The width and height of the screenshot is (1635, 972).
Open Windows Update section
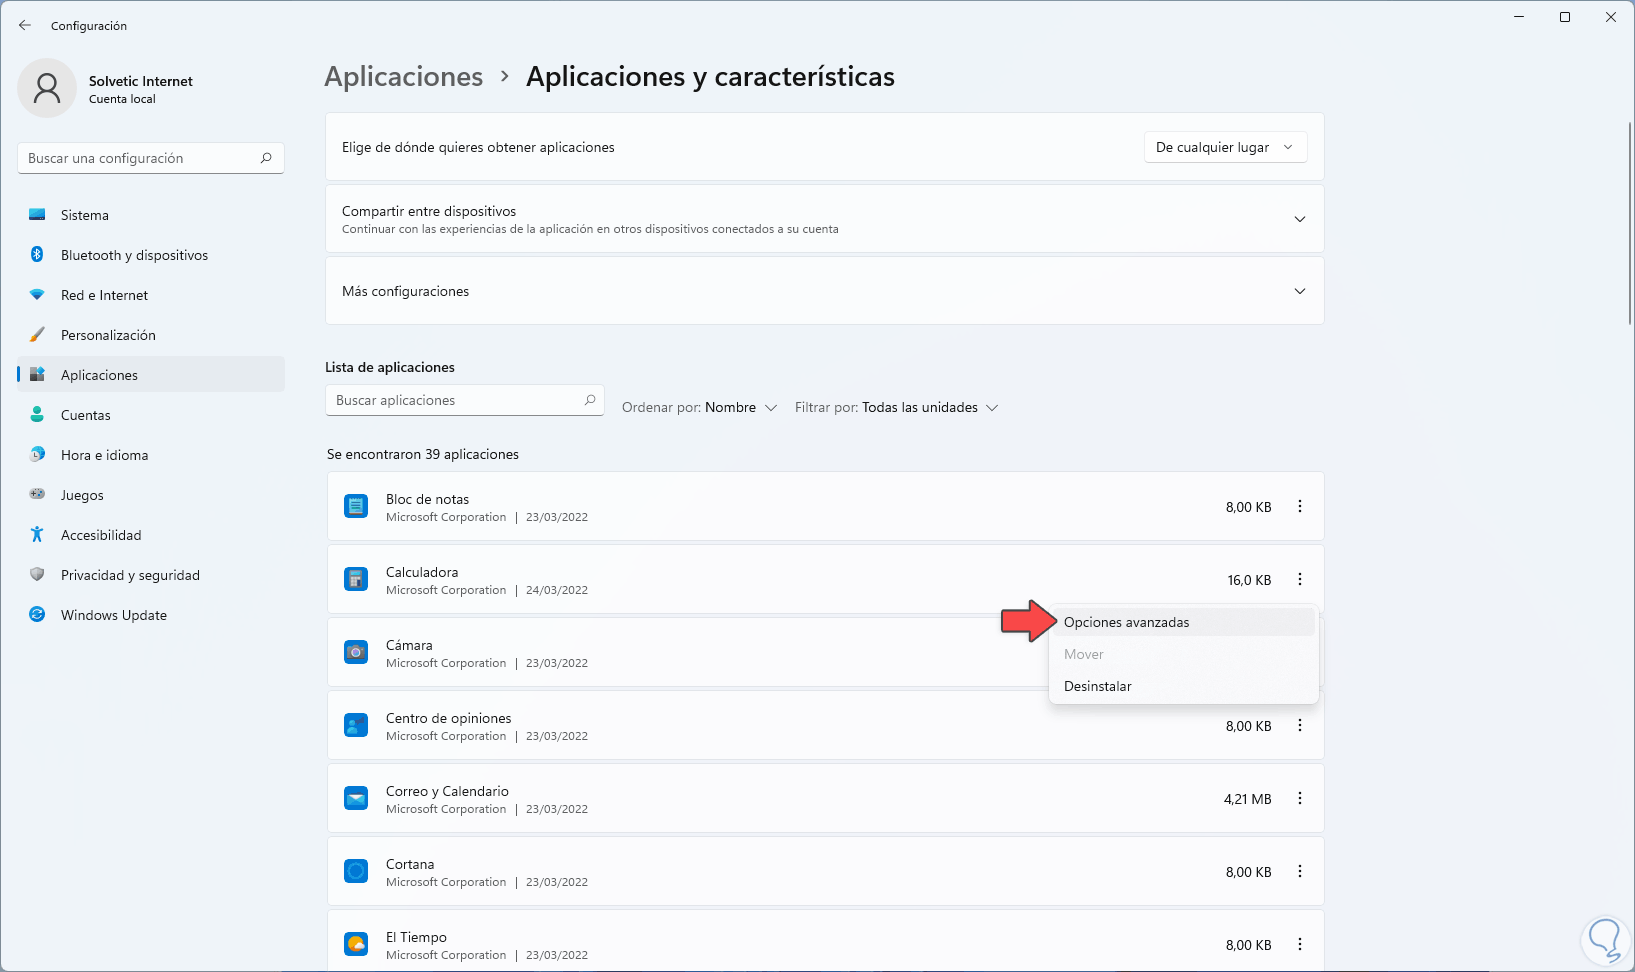(x=113, y=615)
